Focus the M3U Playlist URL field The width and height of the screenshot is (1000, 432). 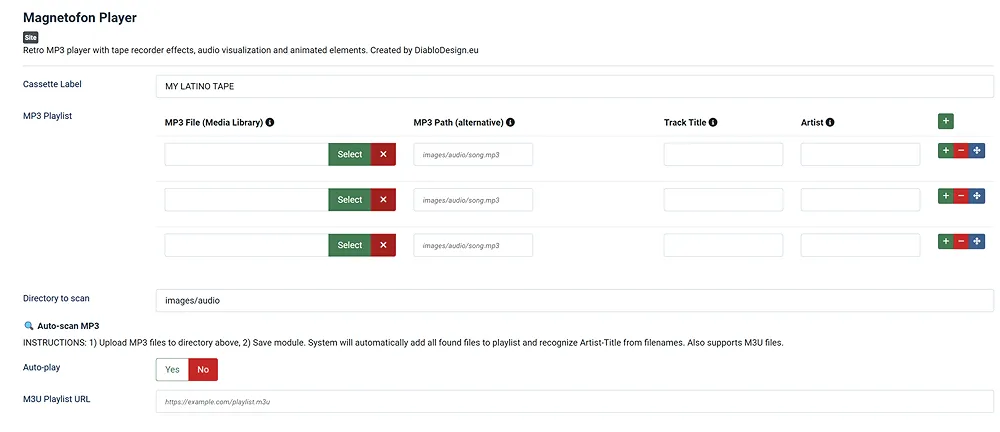(x=574, y=401)
